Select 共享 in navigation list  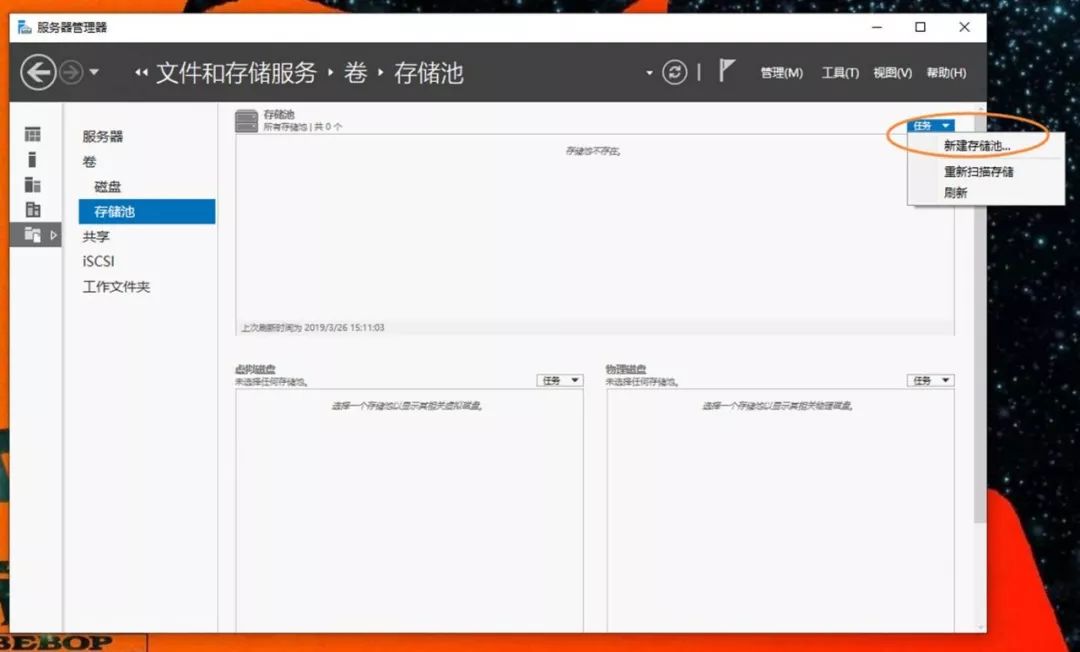[96, 236]
